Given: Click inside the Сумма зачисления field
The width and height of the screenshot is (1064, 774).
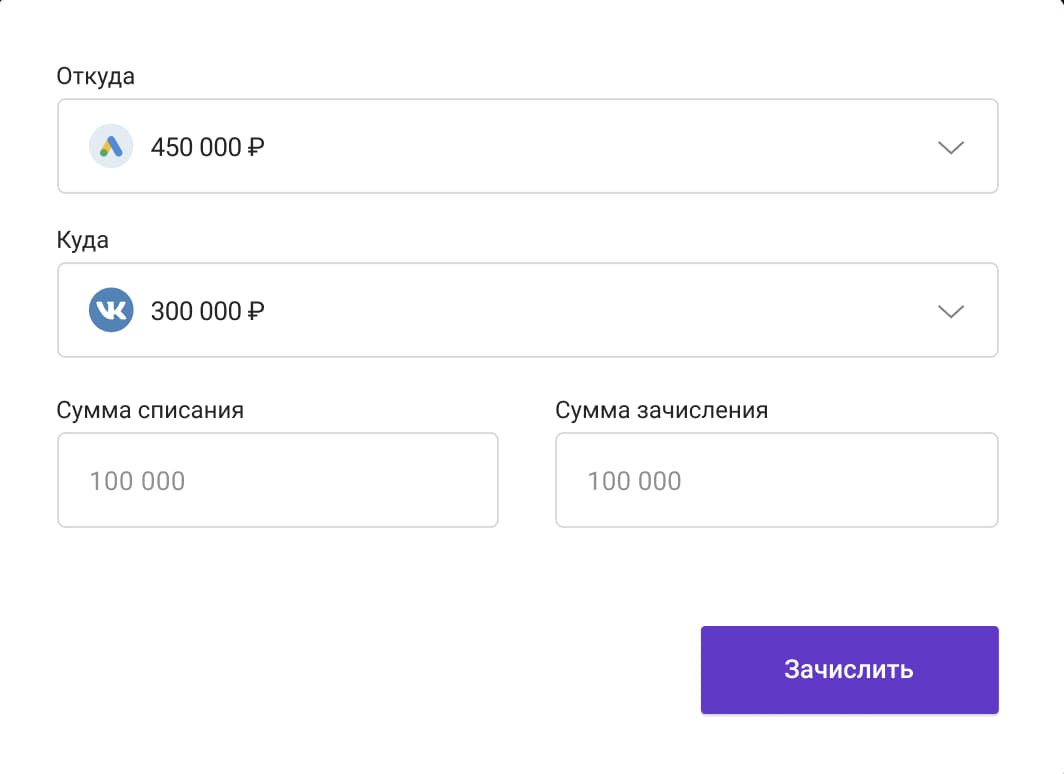Looking at the screenshot, I should click(x=776, y=480).
